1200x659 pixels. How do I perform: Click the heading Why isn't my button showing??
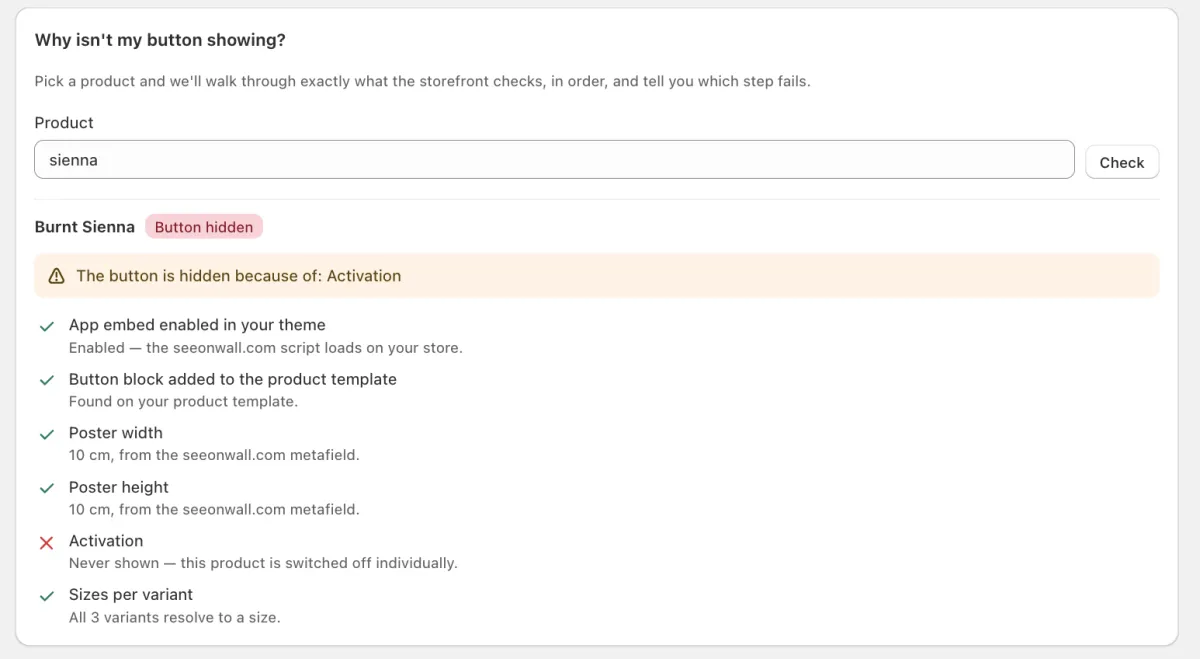(160, 40)
